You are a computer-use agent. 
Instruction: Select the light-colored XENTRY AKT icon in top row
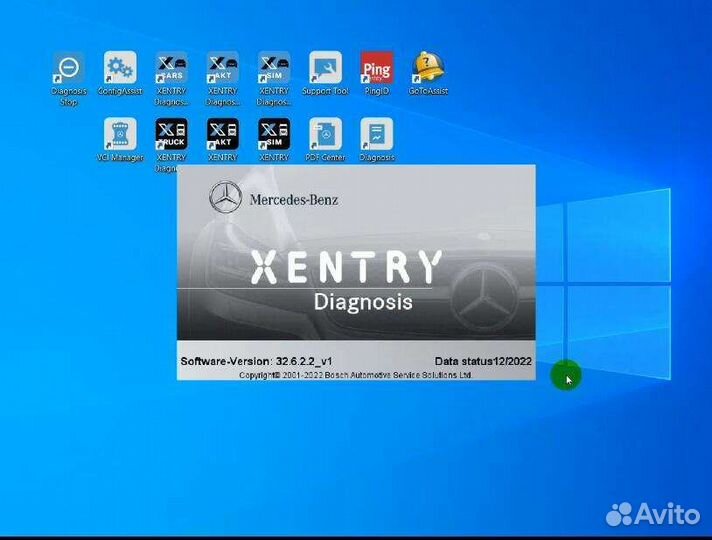click(x=222, y=69)
